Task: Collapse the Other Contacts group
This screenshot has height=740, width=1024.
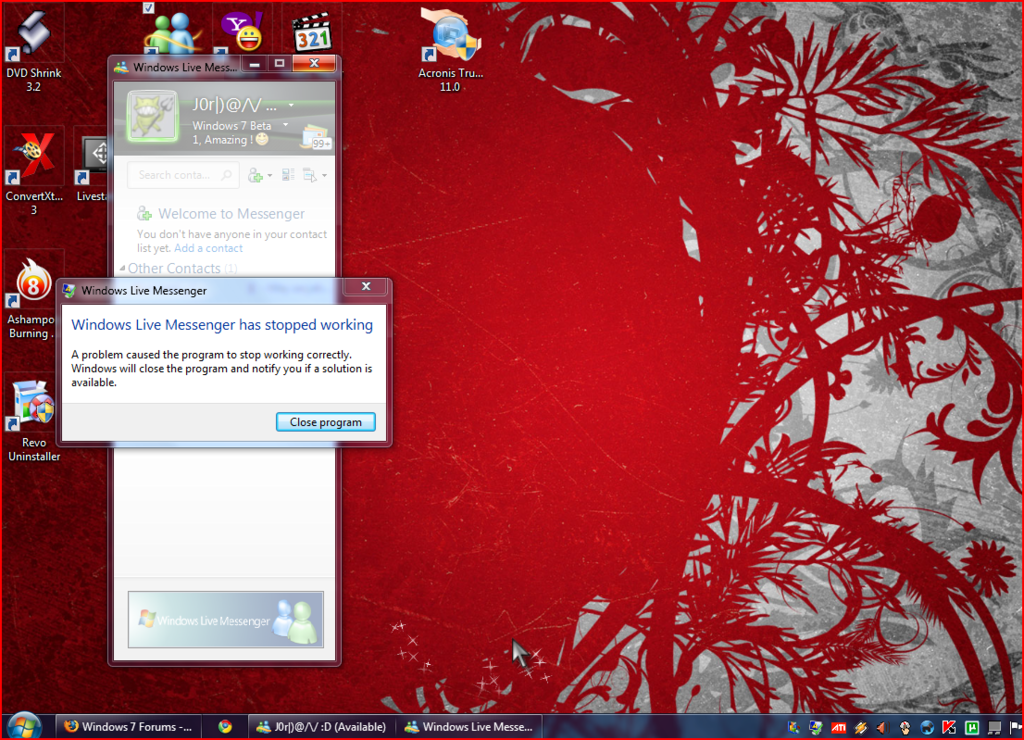Action: click(x=122, y=268)
